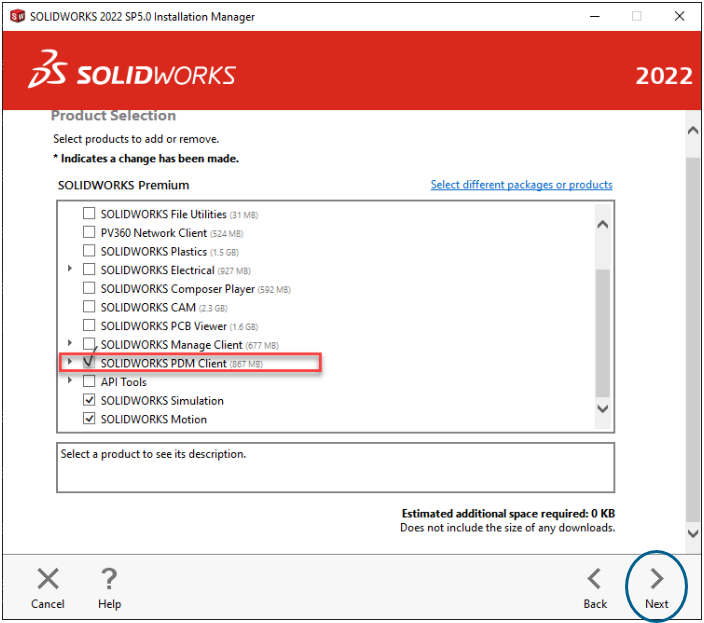This screenshot has width=704, height=623.
Task: Check the SOLIDWORKS CAM checkbox
Action: click(89, 307)
